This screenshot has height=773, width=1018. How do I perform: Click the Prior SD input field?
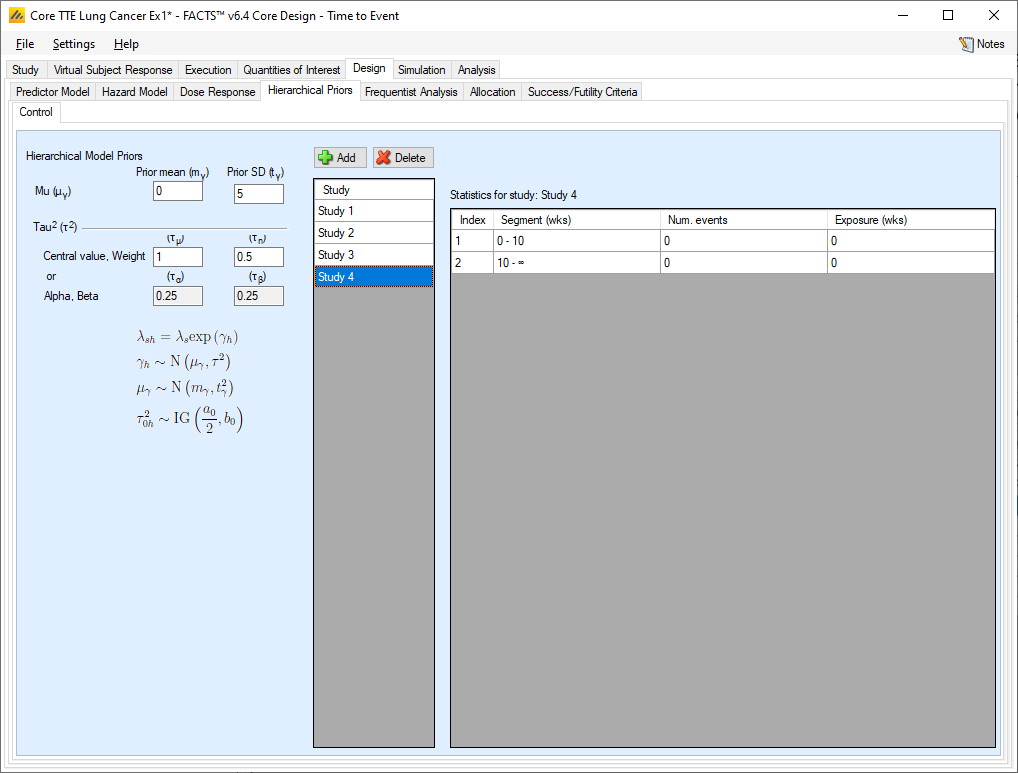tap(258, 194)
